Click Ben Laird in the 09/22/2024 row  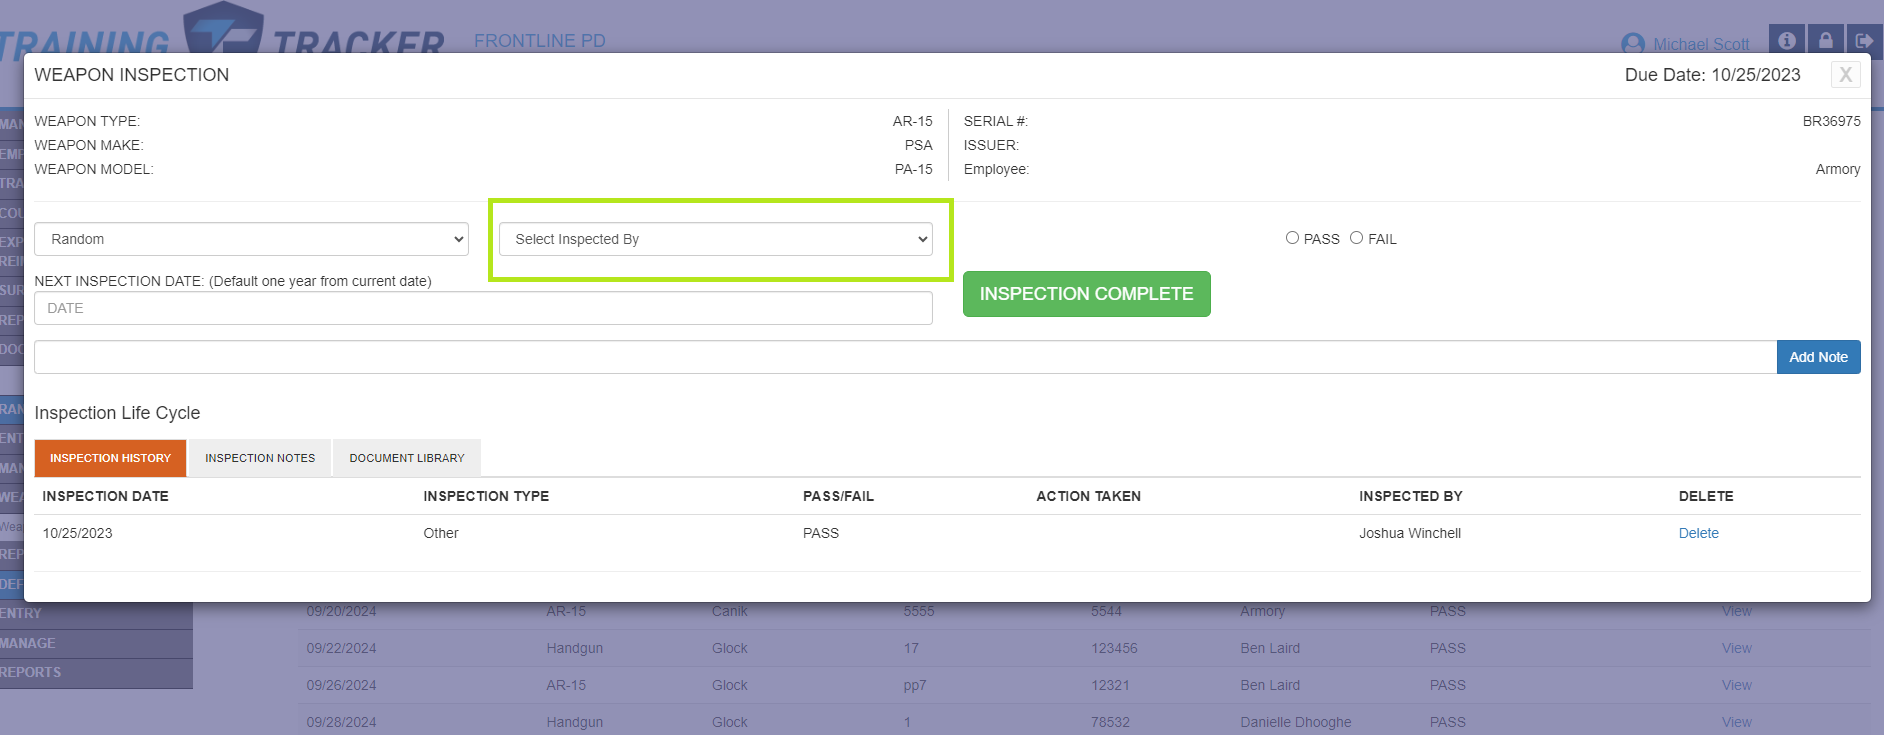point(1270,648)
